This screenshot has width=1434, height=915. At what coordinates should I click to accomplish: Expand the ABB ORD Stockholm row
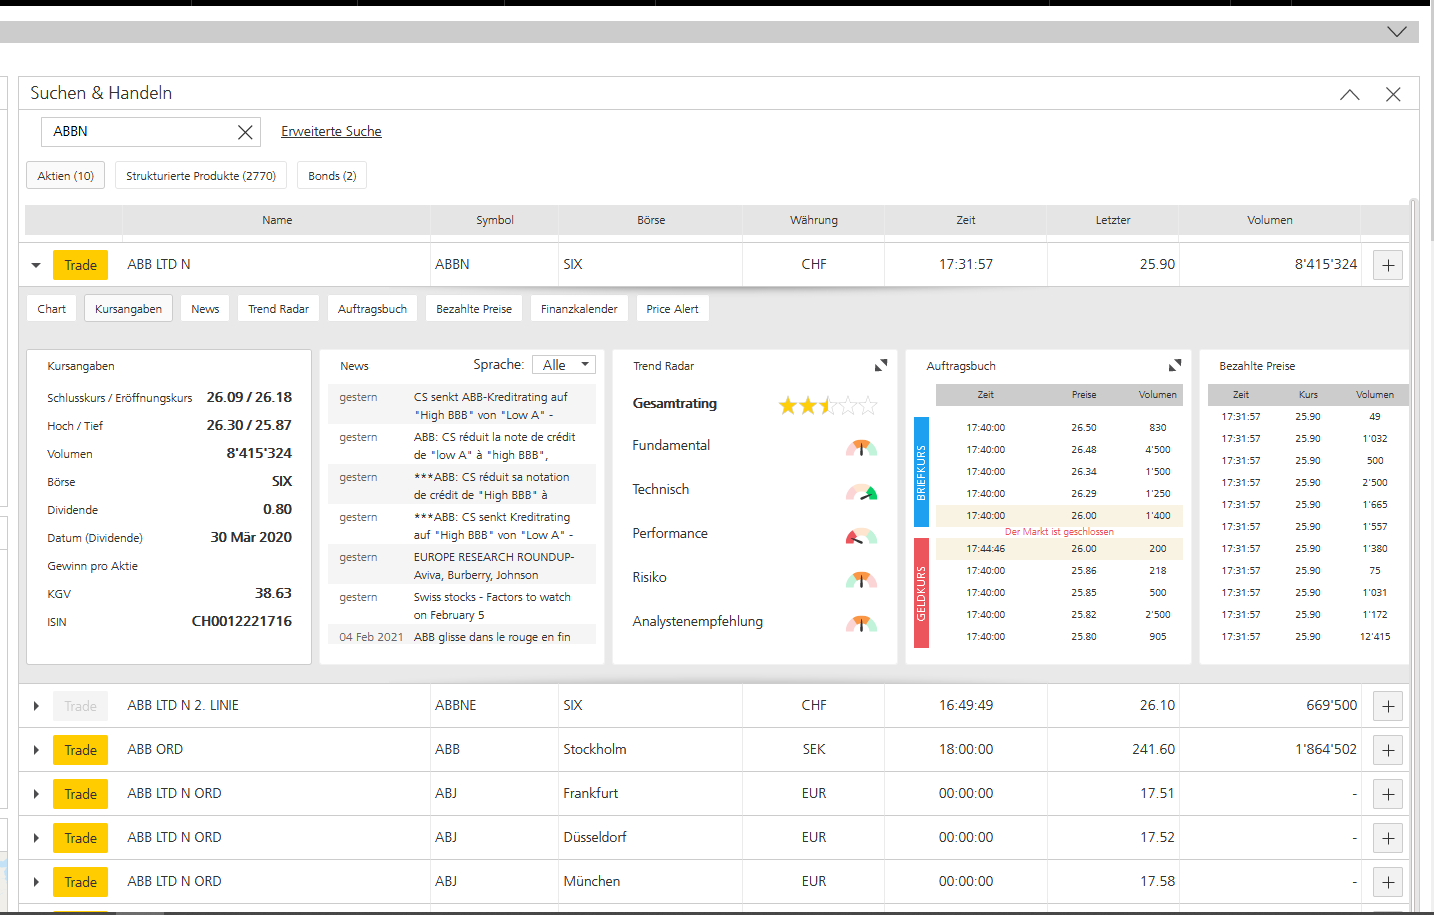click(36, 750)
